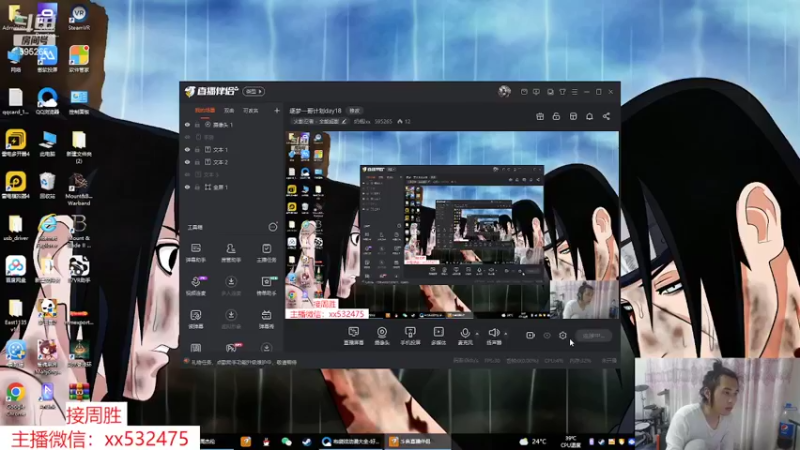Open the 弹幕助手 tool

pyautogui.click(x=195, y=253)
